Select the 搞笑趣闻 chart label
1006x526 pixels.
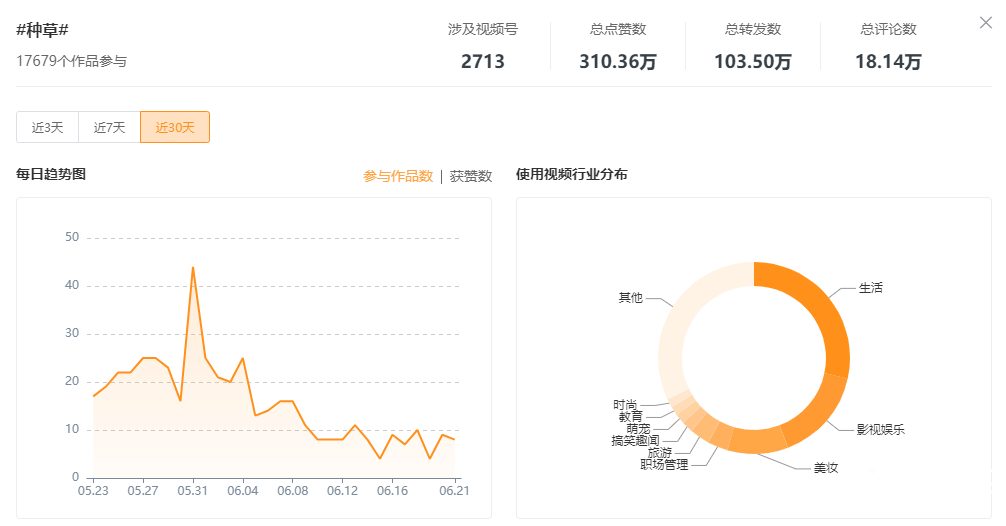(x=635, y=440)
